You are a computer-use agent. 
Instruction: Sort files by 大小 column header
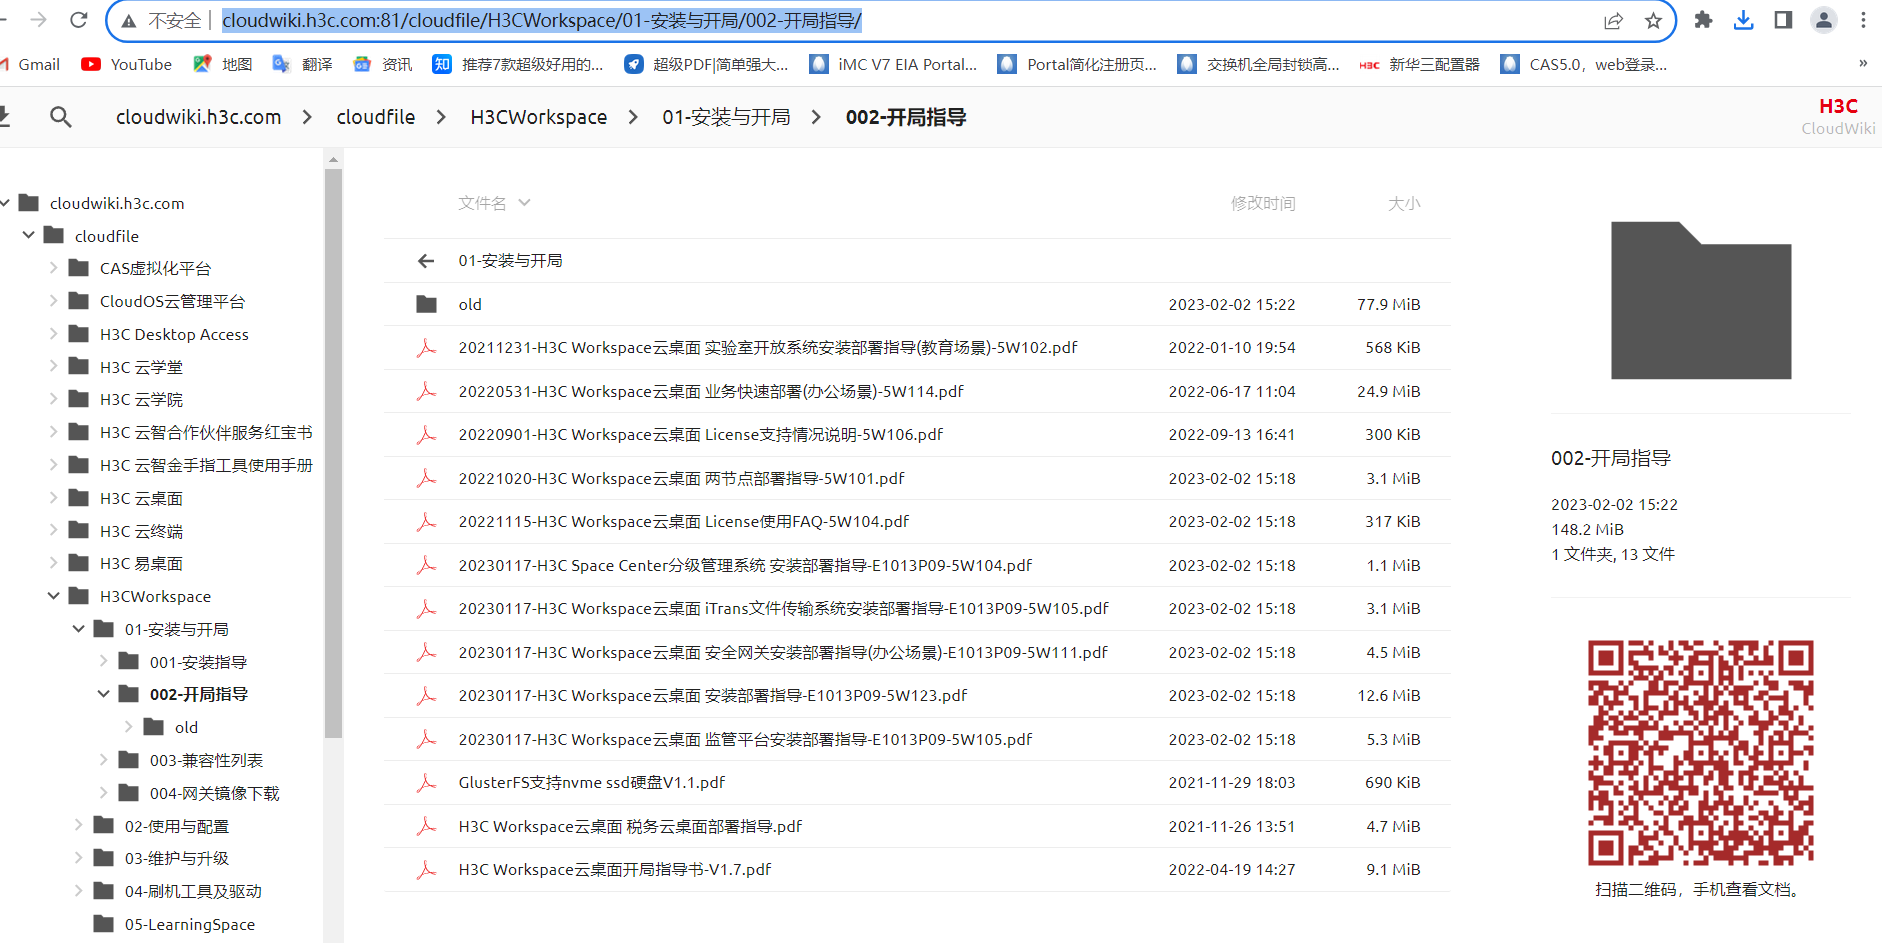point(1403,203)
